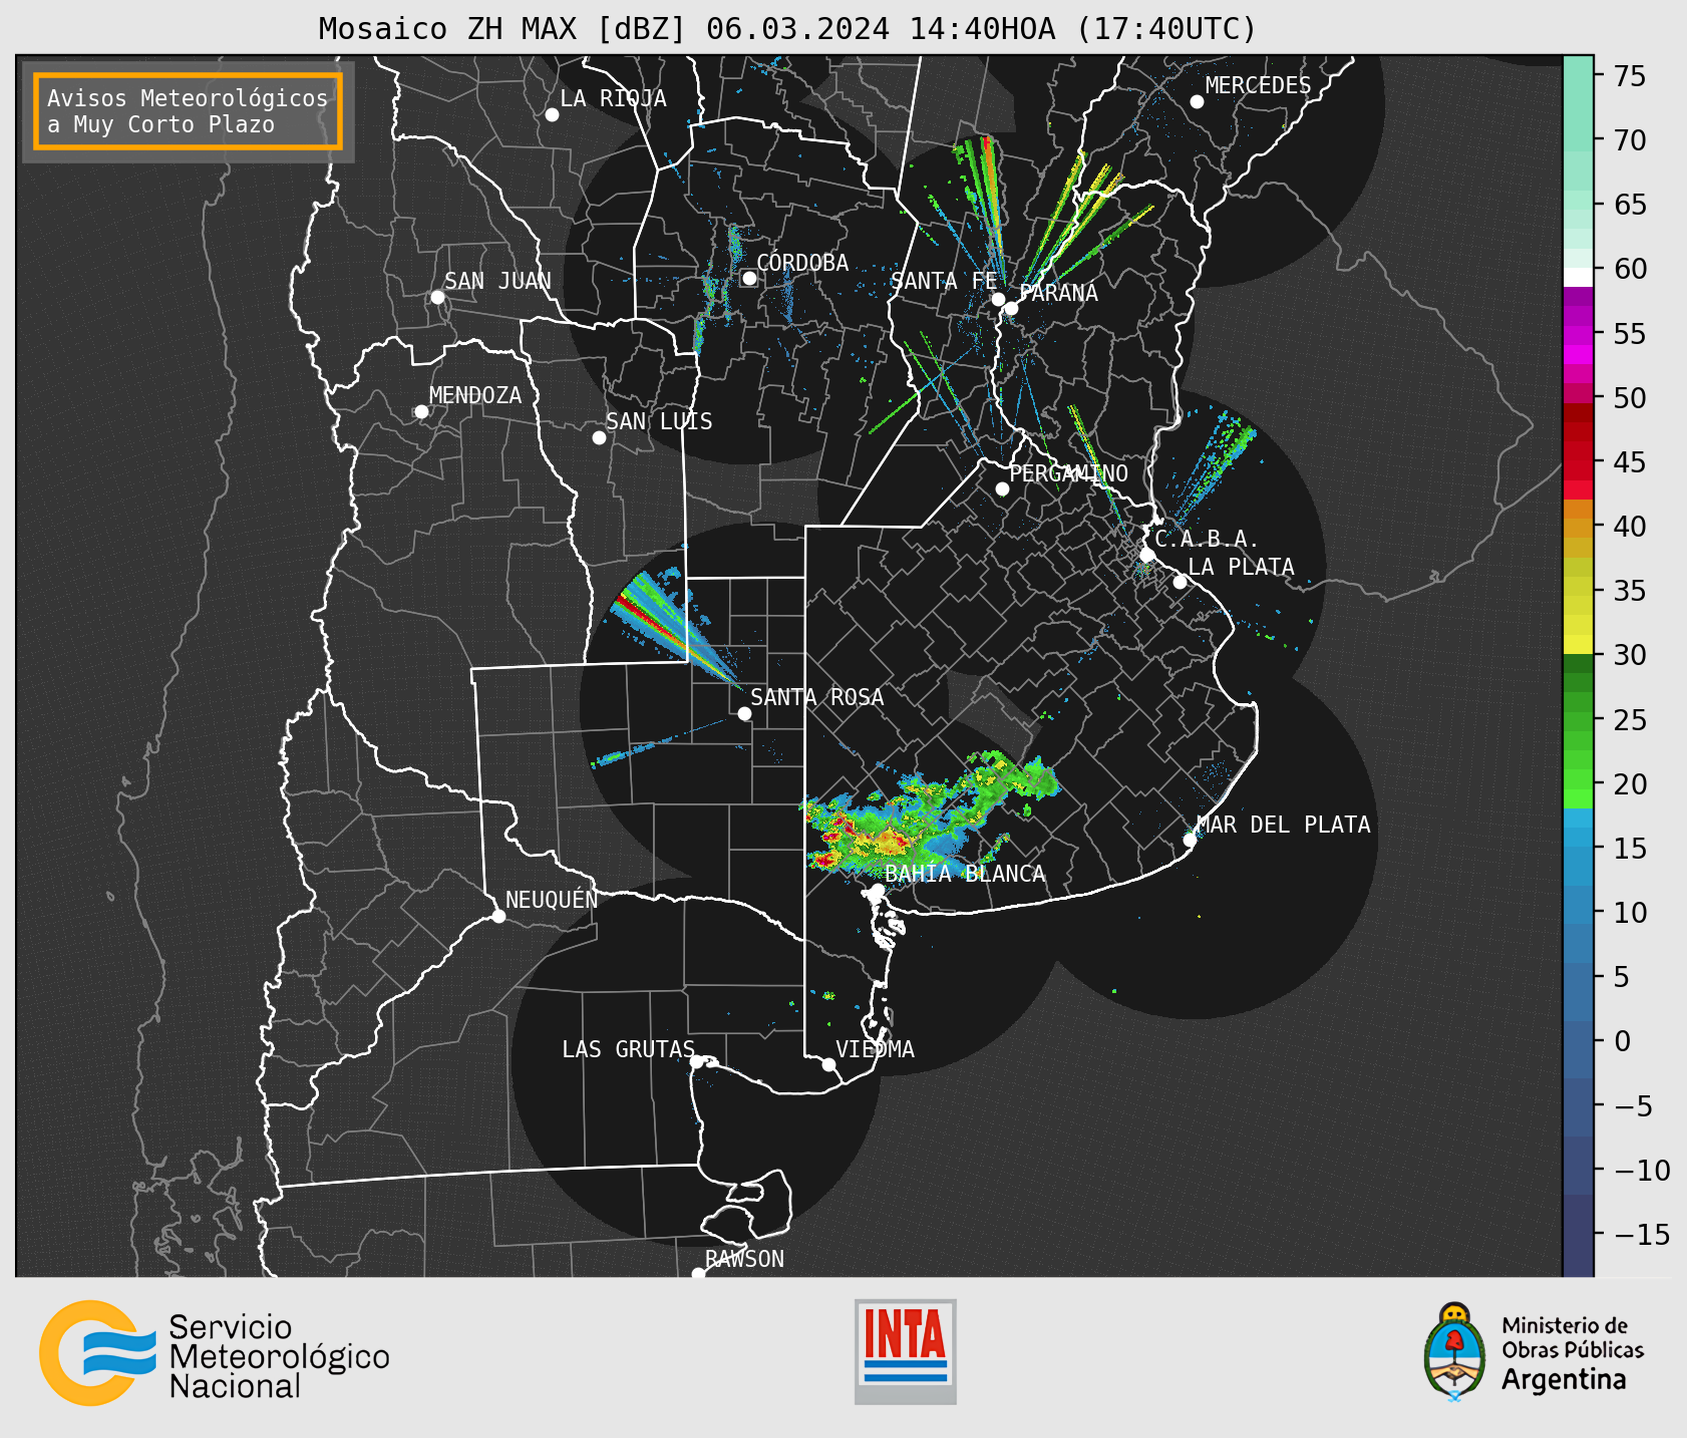The image size is (1687, 1438).
Task: Click the LAS GRUTAS city marker dot
Action: click(x=697, y=1062)
